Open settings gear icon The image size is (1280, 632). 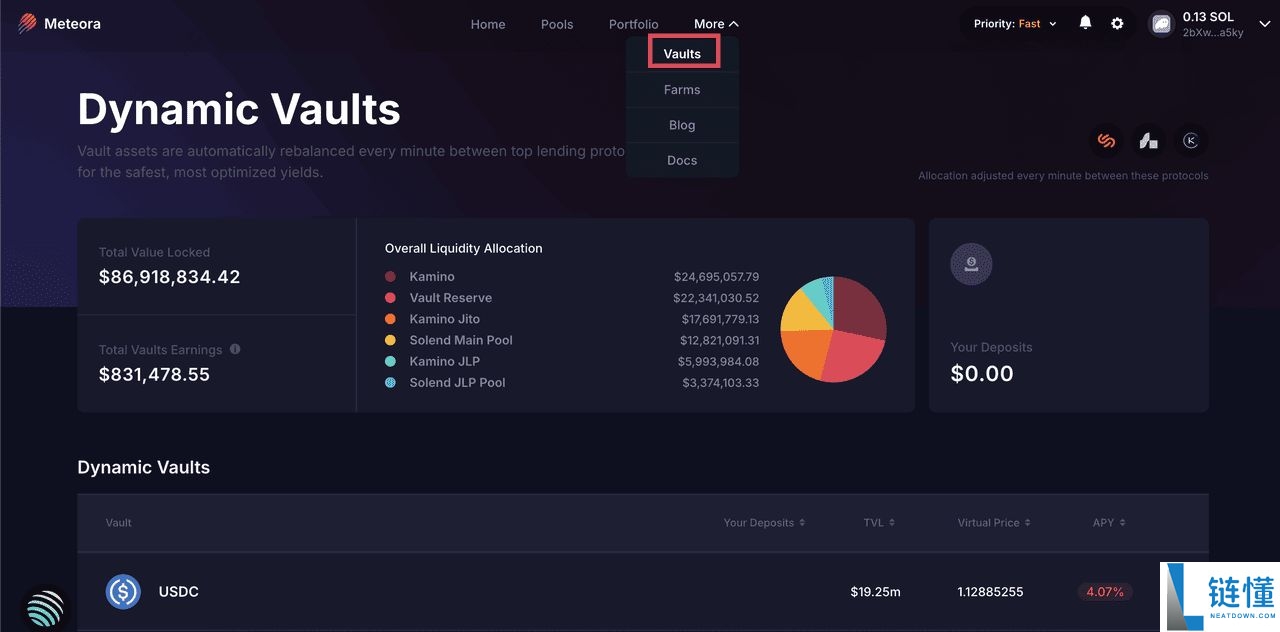coord(1117,24)
